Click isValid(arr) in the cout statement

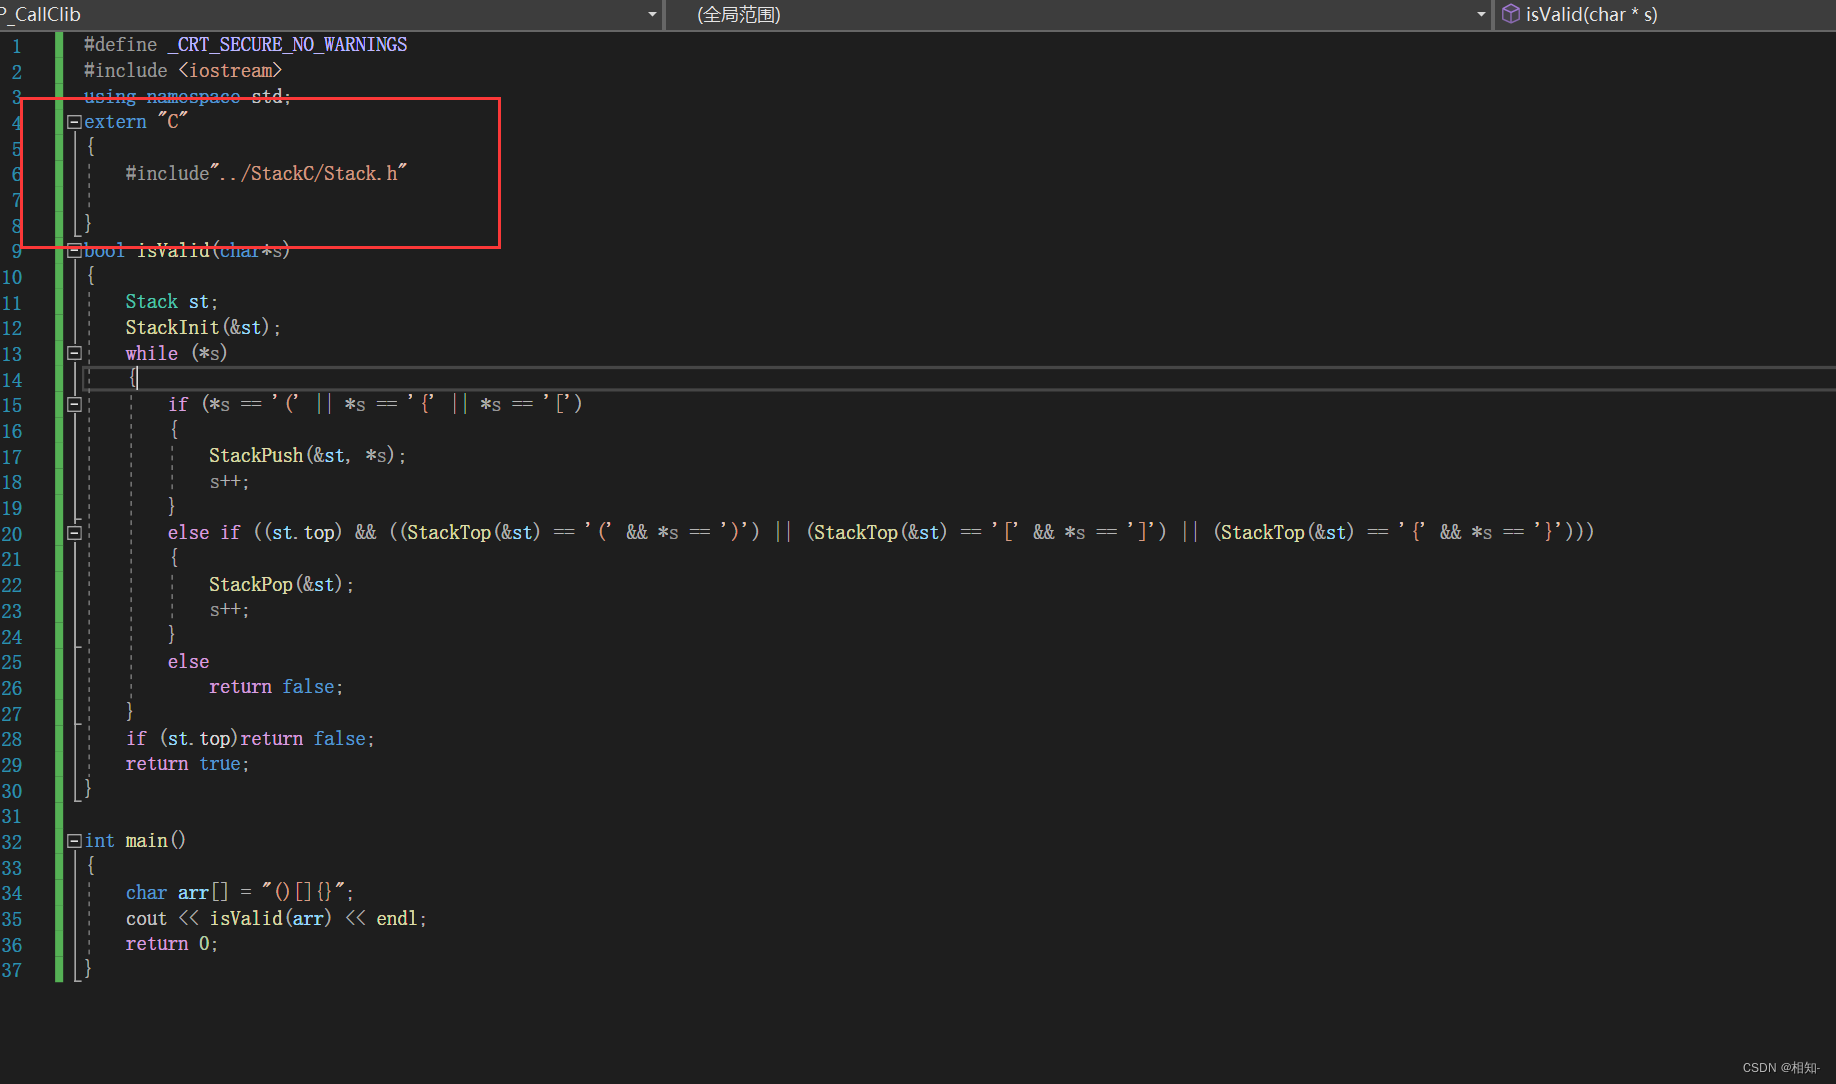coord(270,918)
